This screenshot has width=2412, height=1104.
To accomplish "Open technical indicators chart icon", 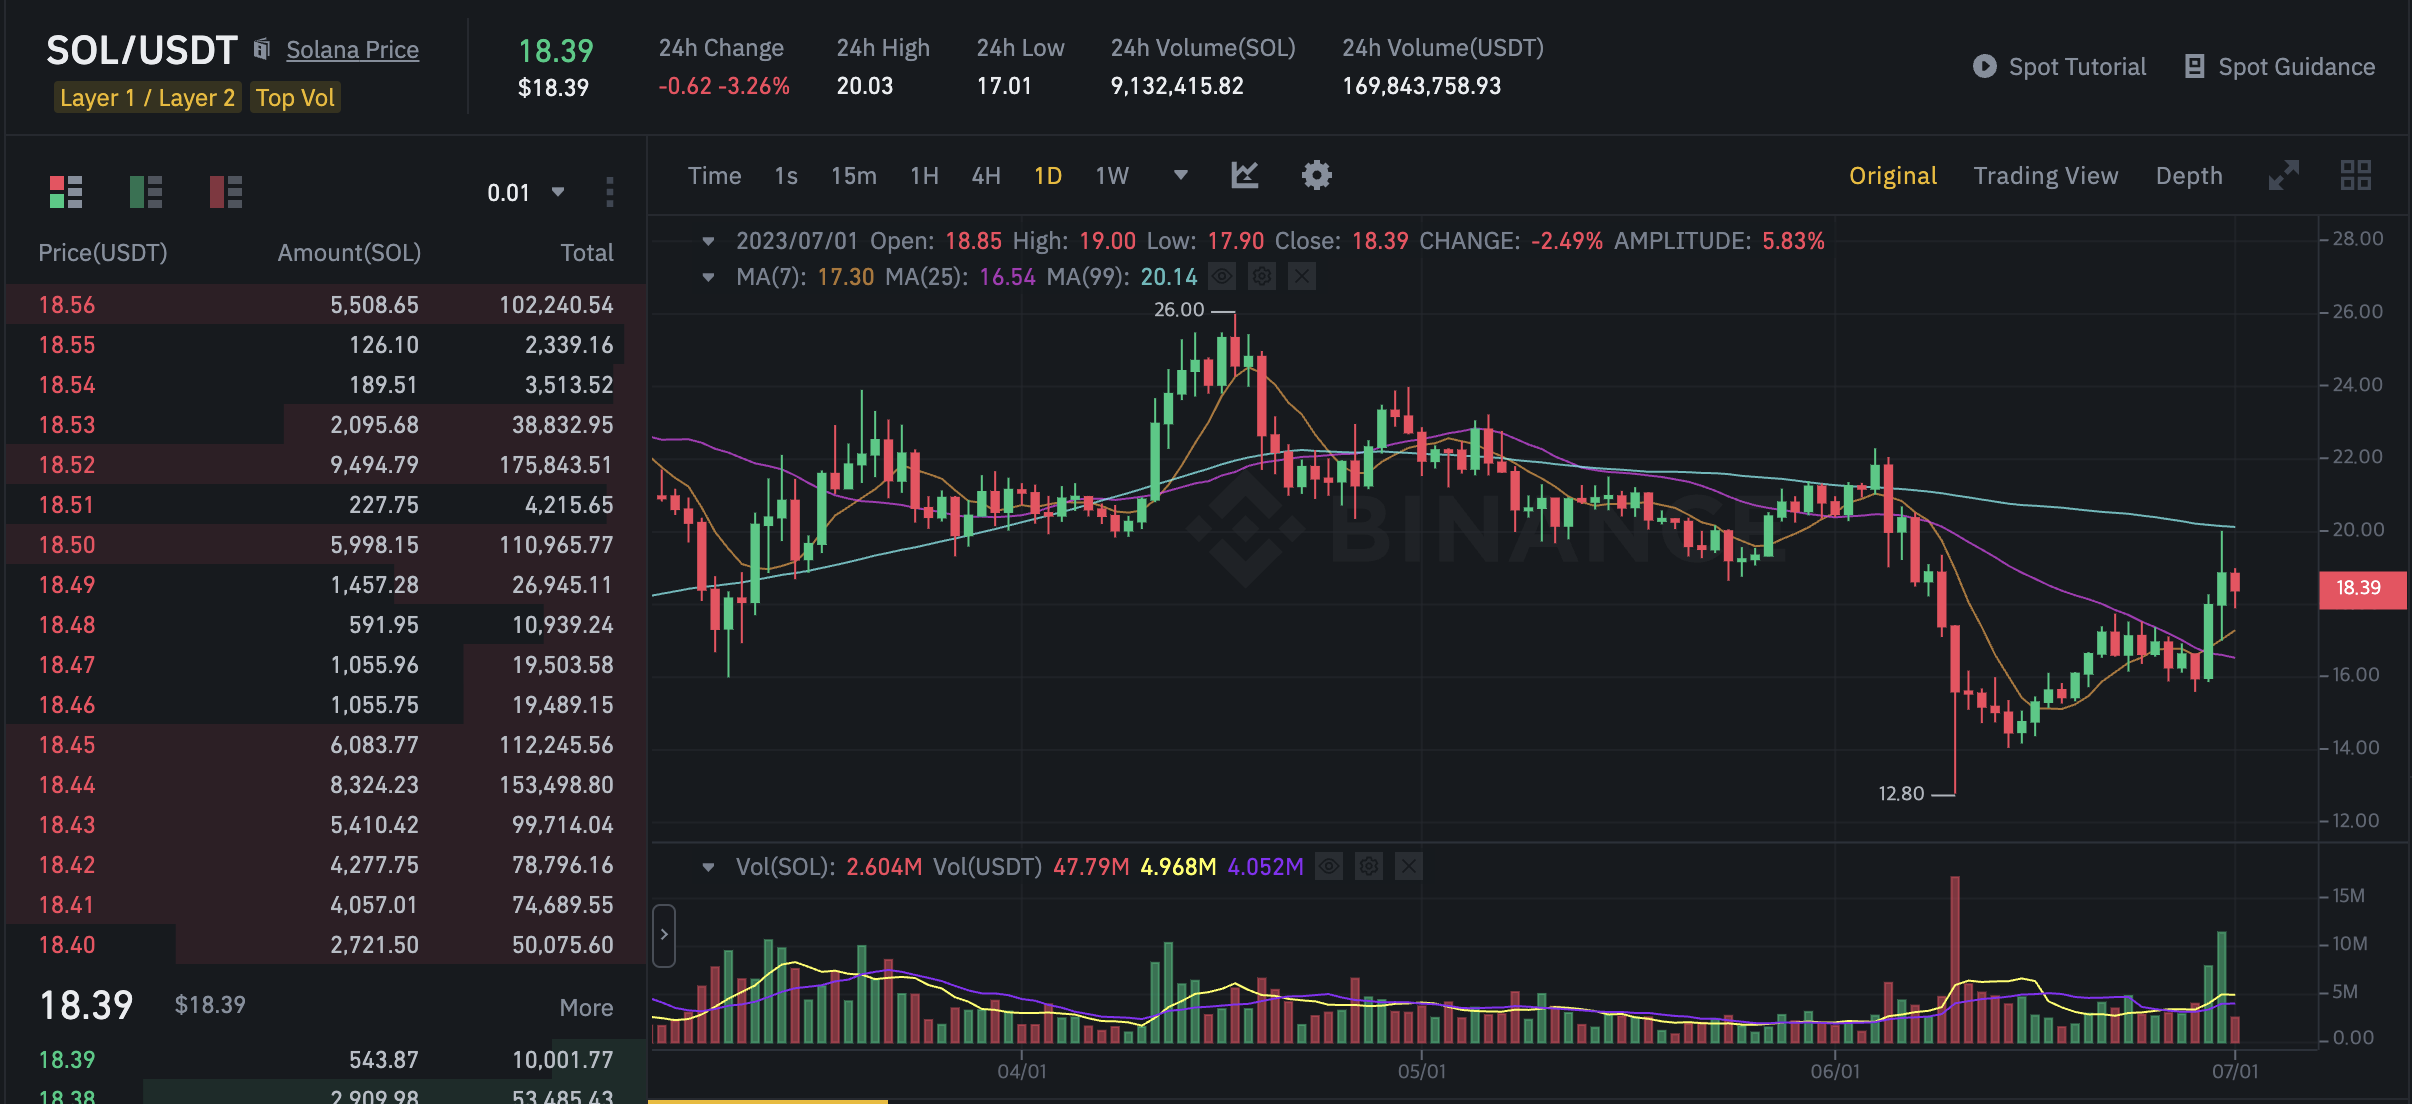I will [1244, 175].
